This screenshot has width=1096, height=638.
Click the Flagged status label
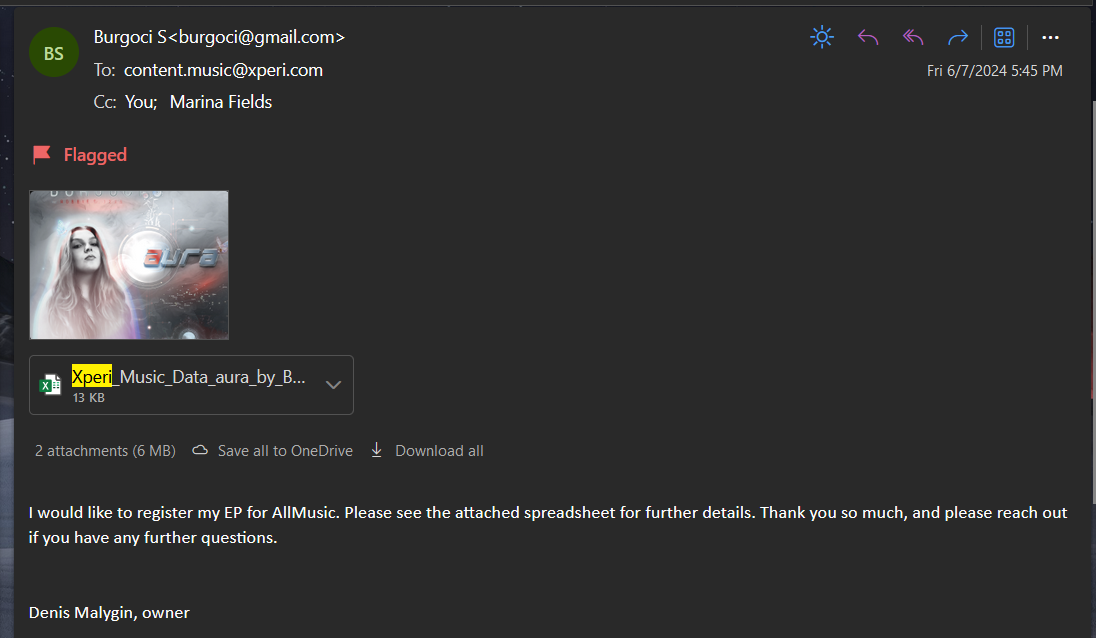click(95, 155)
